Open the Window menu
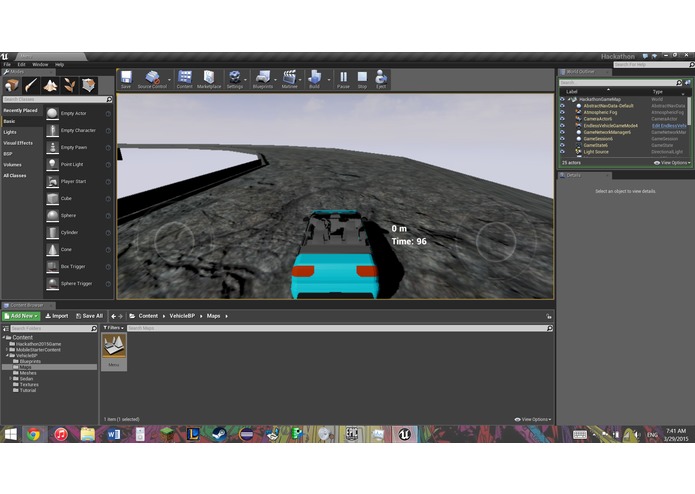This screenshot has width=695, height=494. tap(40, 65)
